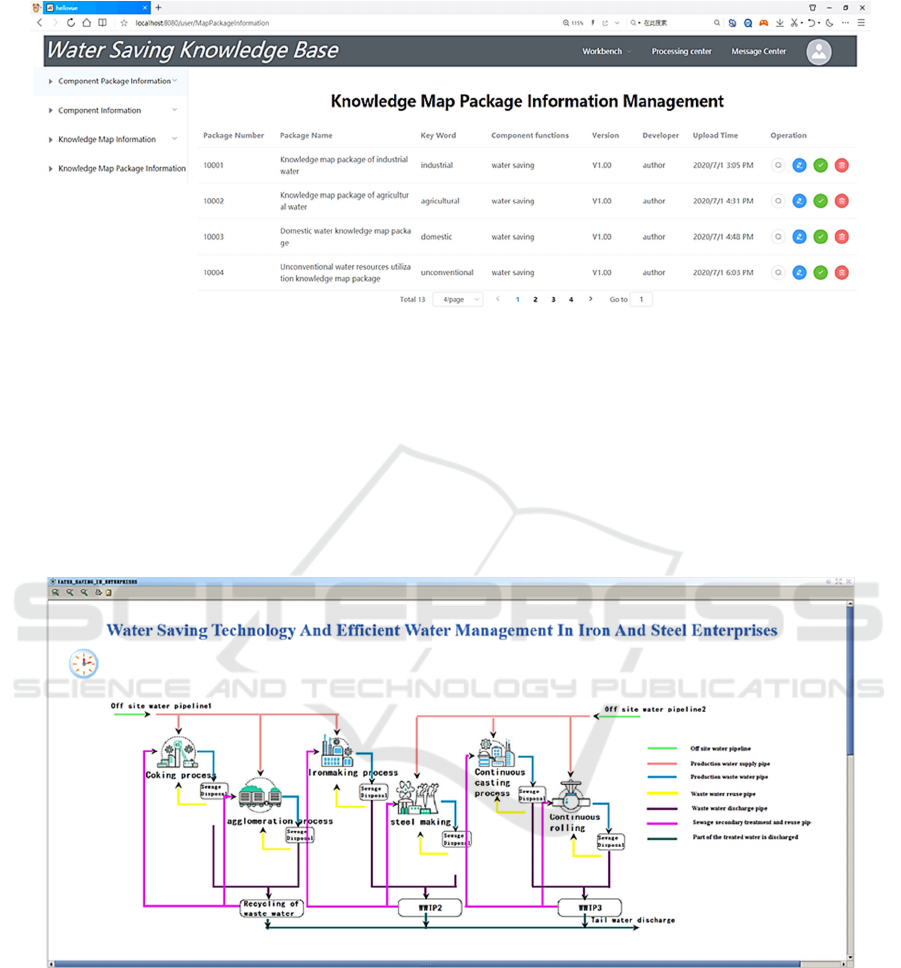Click the Go to page number field
The image size is (901, 968).
tap(640, 299)
